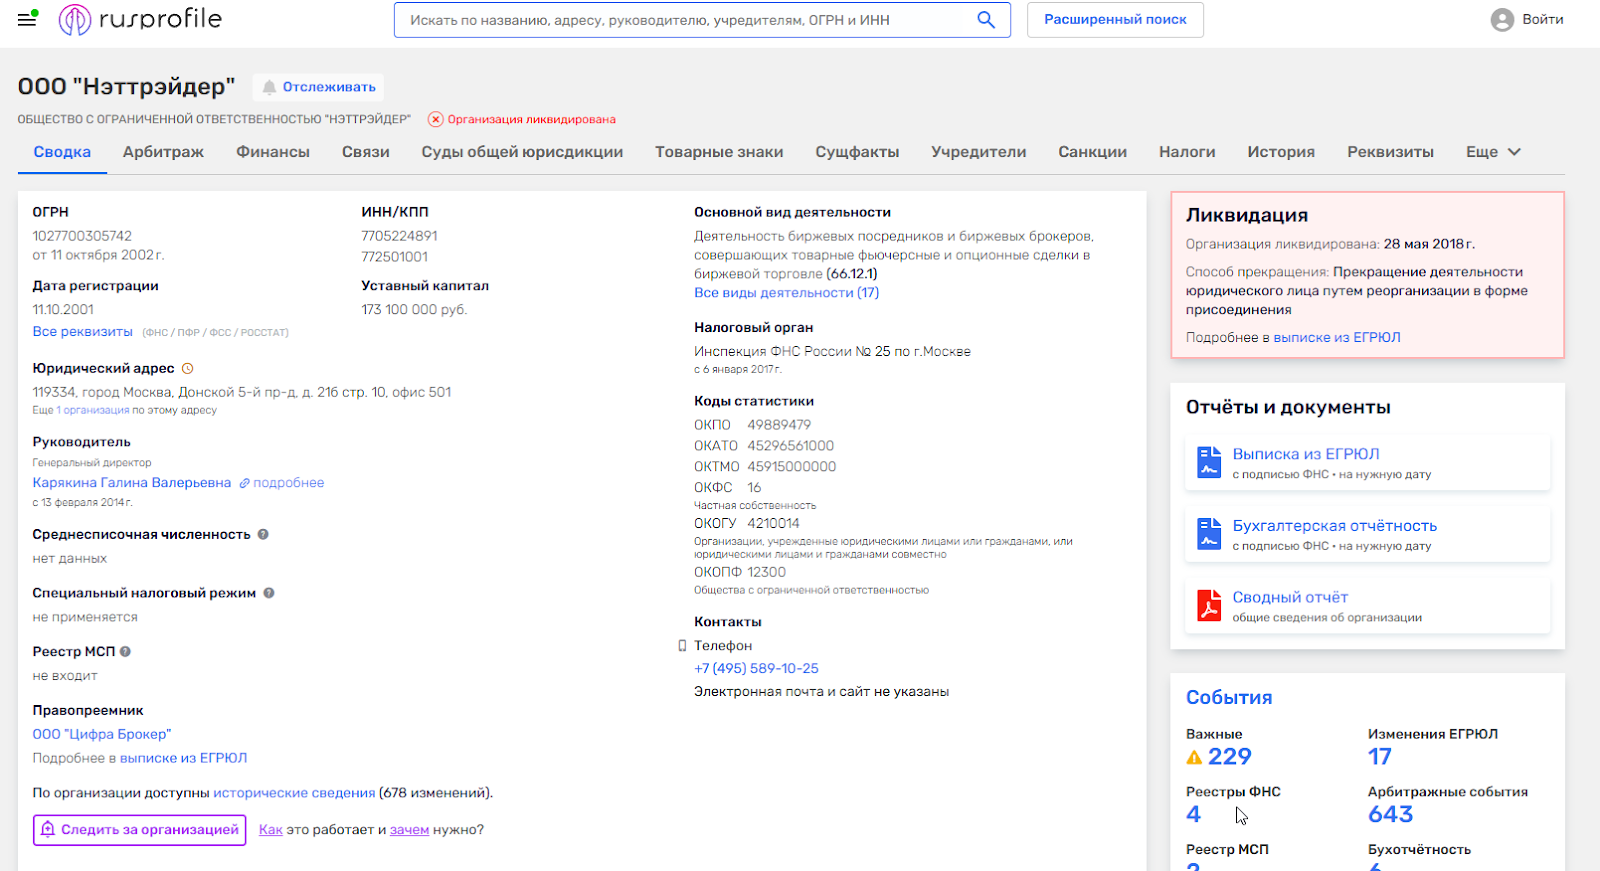Click the 17 Изменения ЕГРЮЛ count
Viewport: 1600px width, 871px height.
1380,757
